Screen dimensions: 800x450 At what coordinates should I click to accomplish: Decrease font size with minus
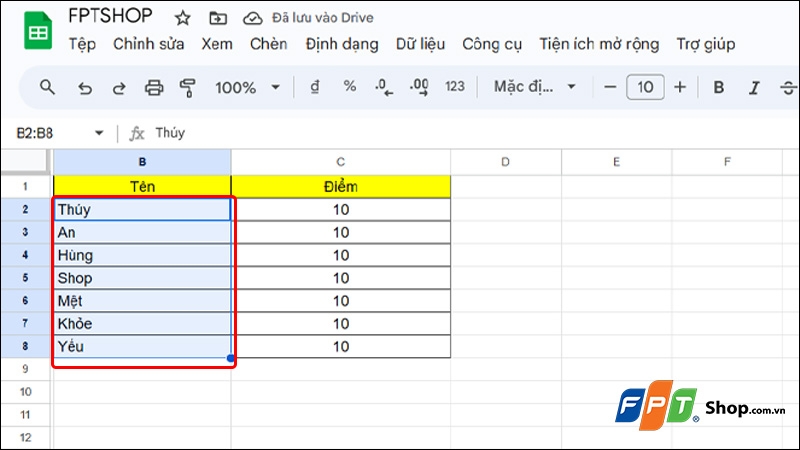pyautogui.click(x=610, y=87)
